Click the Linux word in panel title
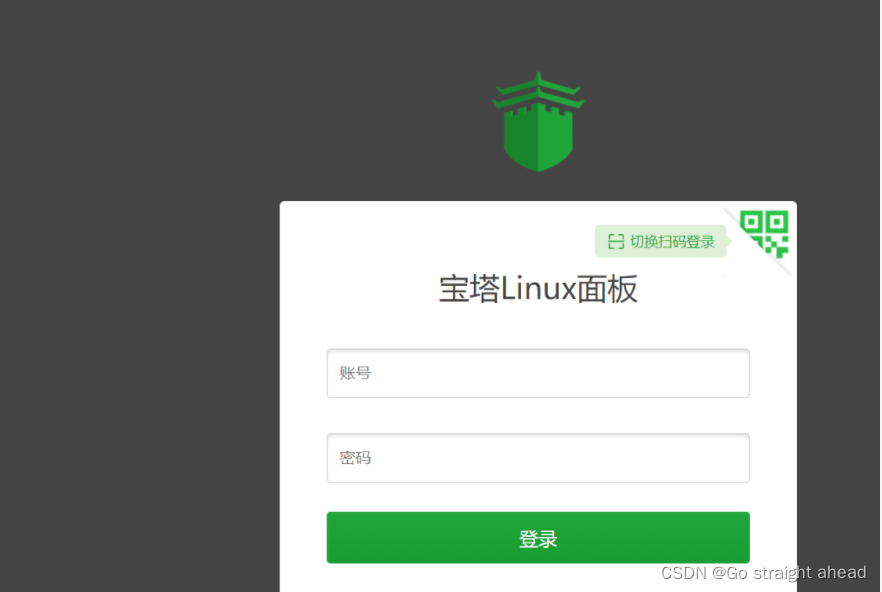Image resolution: width=882 pixels, height=592 pixels. click(538, 289)
